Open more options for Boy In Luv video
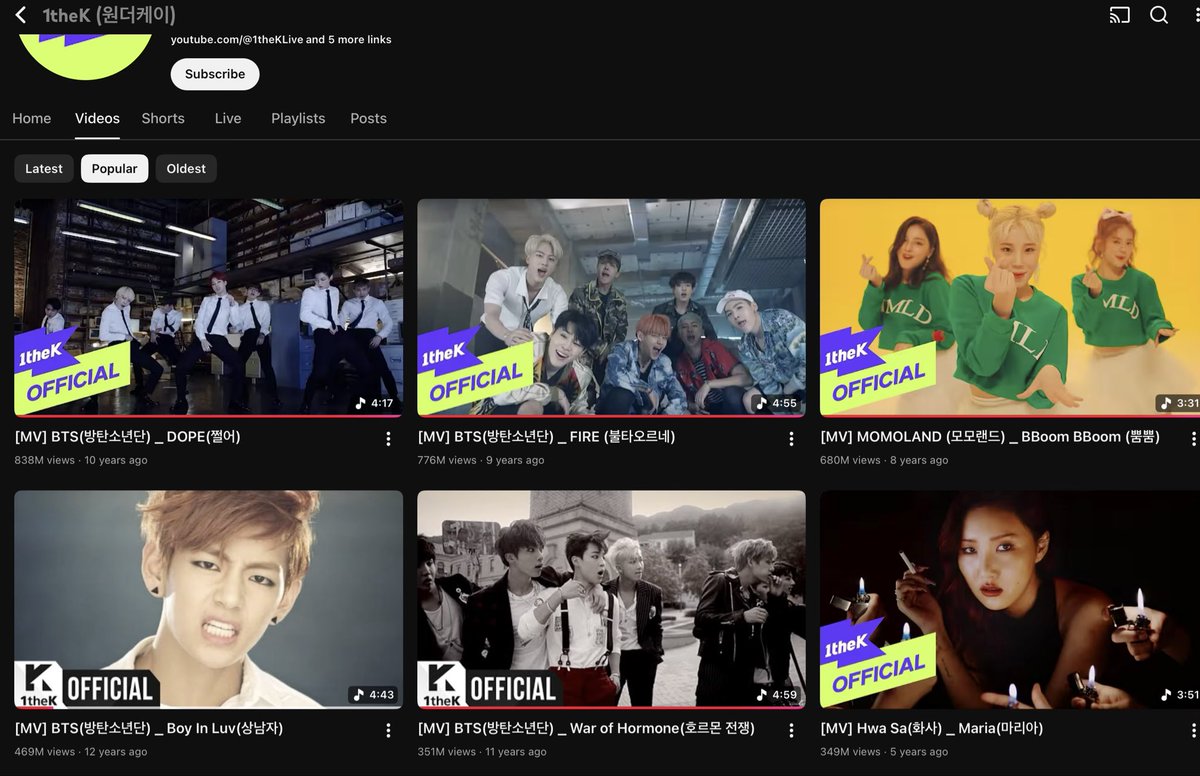The image size is (1200, 776). [x=388, y=731]
